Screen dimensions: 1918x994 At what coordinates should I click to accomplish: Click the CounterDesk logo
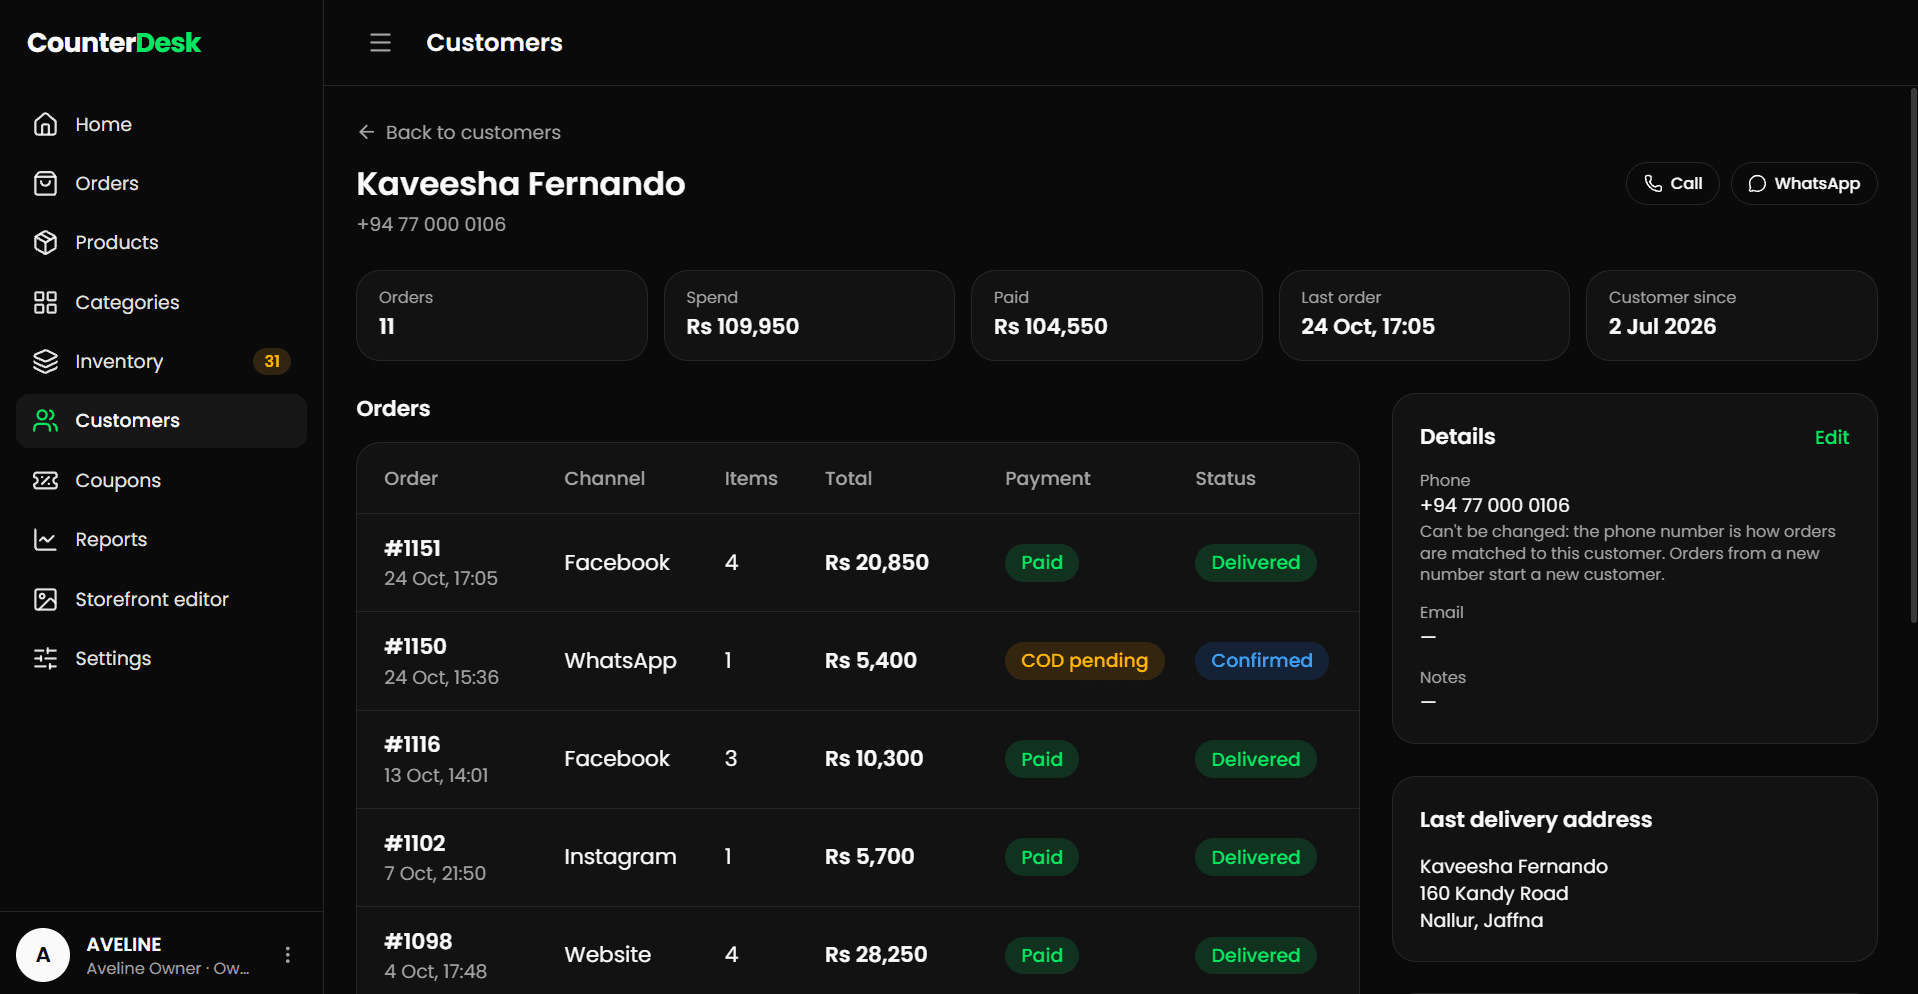(x=114, y=42)
